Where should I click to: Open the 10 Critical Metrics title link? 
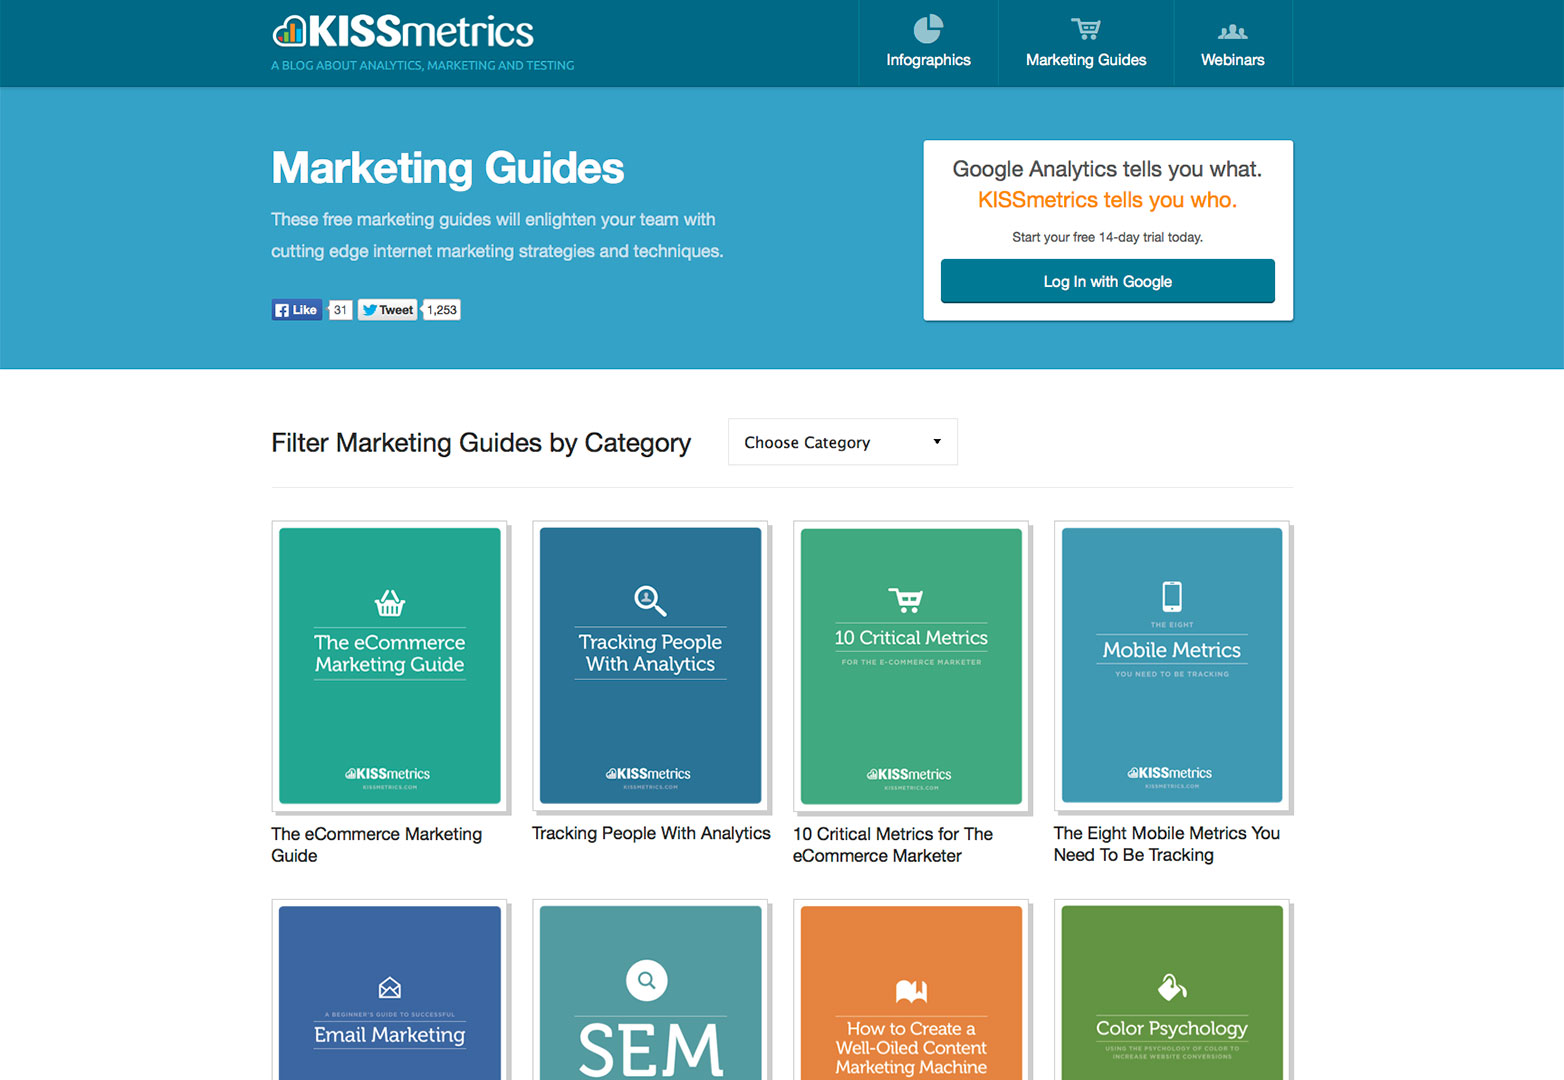tap(892, 845)
